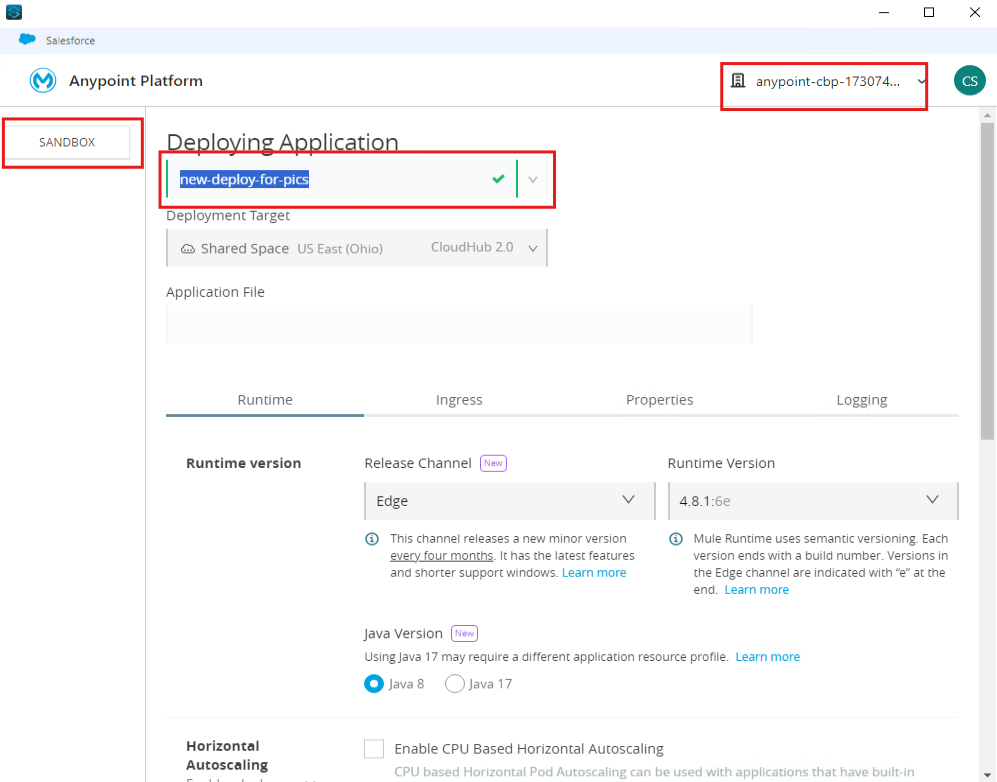Click the Shared Space cloud icon
The height and width of the screenshot is (782, 997).
[x=188, y=248]
